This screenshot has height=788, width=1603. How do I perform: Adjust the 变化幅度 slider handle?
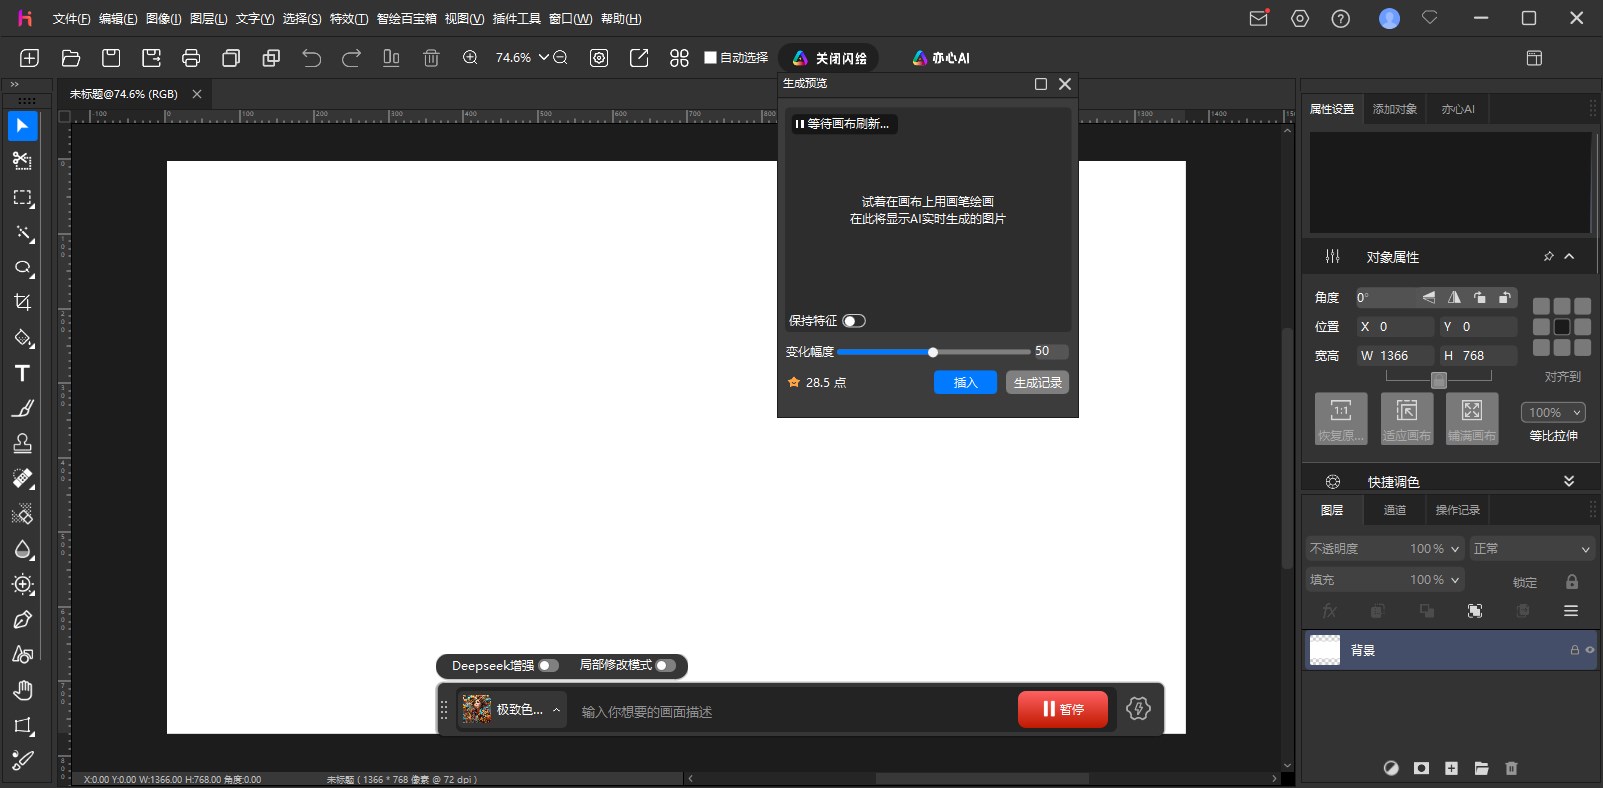click(x=933, y=352)
